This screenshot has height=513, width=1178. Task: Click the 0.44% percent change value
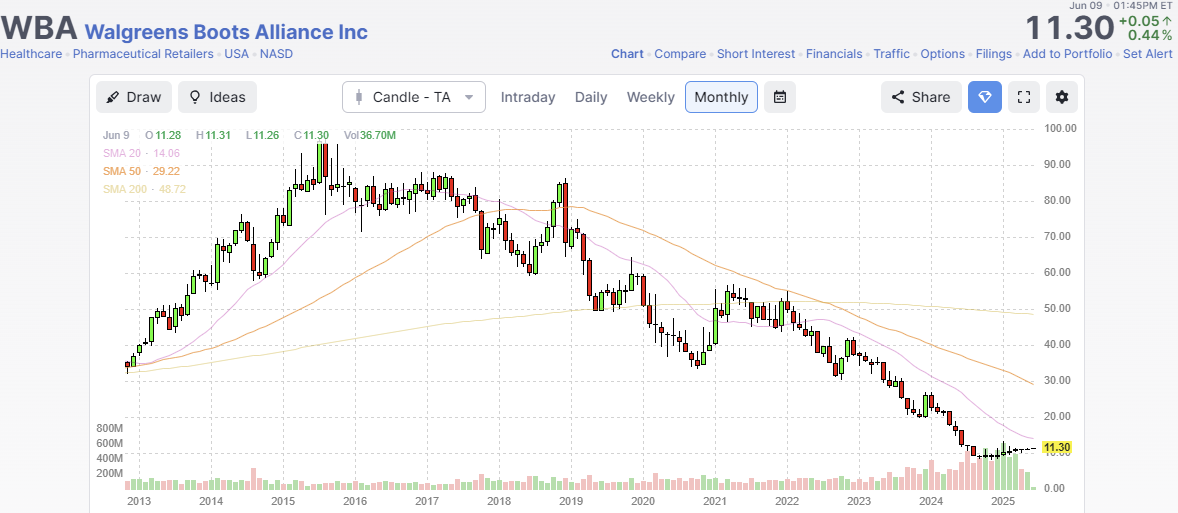(1149, 35)
